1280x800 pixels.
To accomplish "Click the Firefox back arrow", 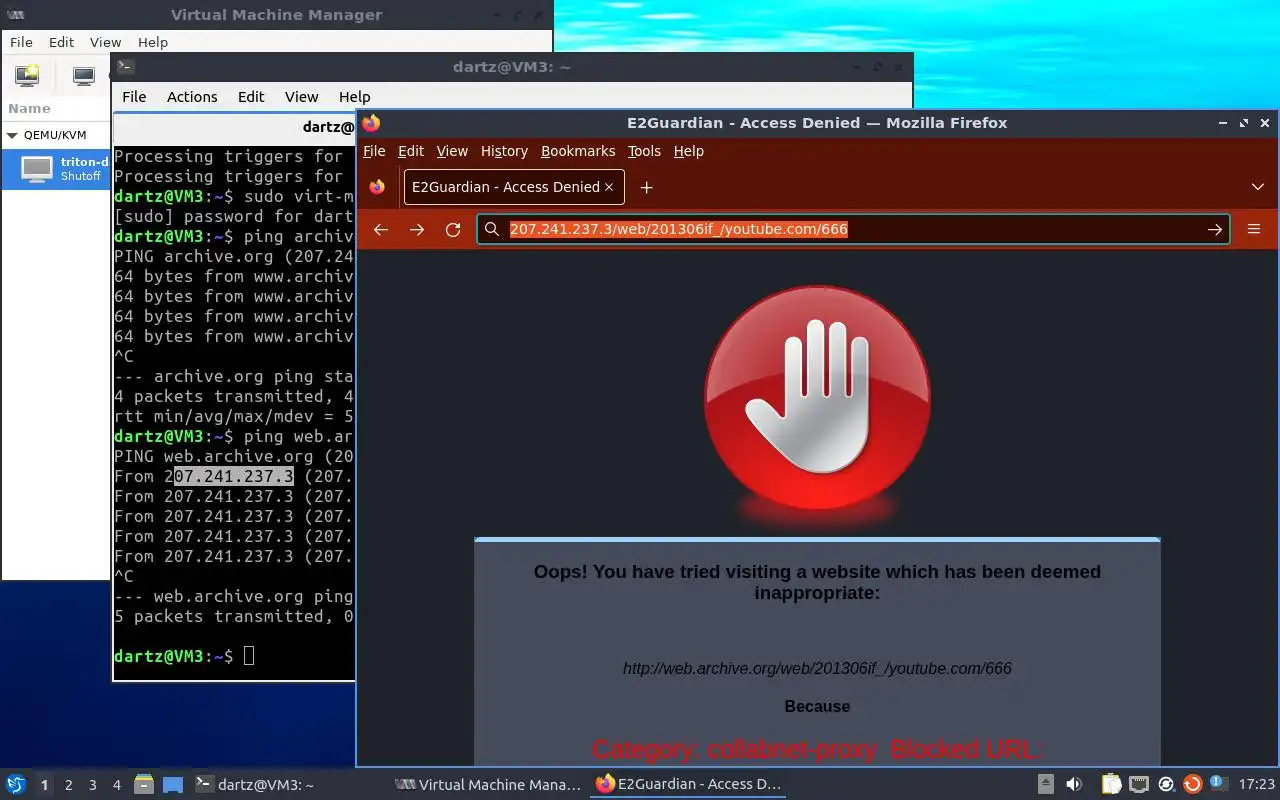I will point(381,229).
